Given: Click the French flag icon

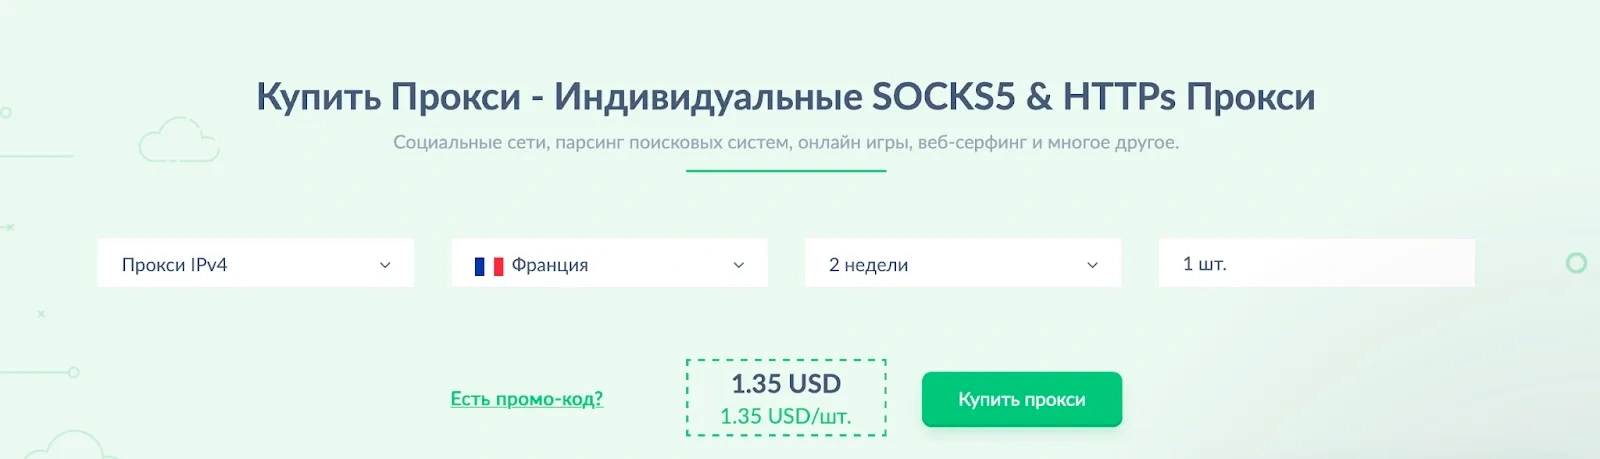Looking at the screenshot, I should (488, 266).
